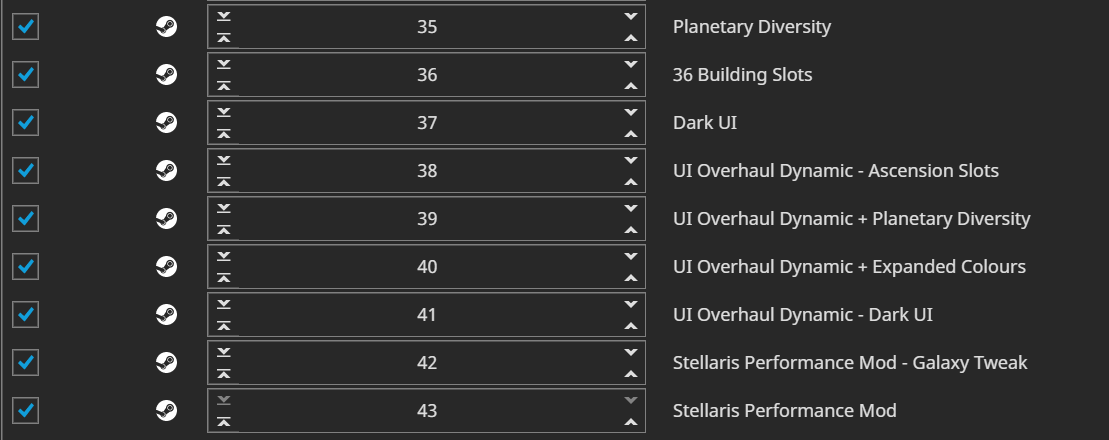Select the UI Overhaul Dynamic + Expanded Colours entry
This screenshot has height=440, width=1109.
pyautogui.click(x=849, y=267)
